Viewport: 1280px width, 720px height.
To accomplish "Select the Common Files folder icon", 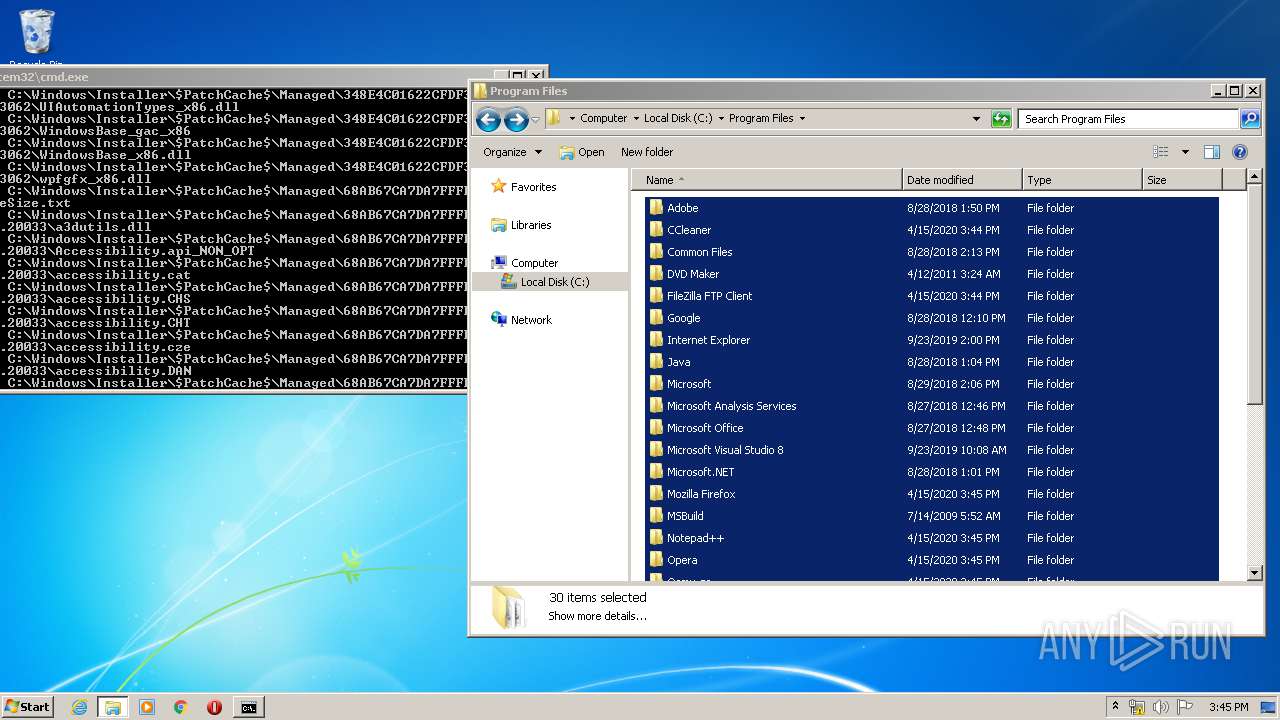I will point(656,252).
